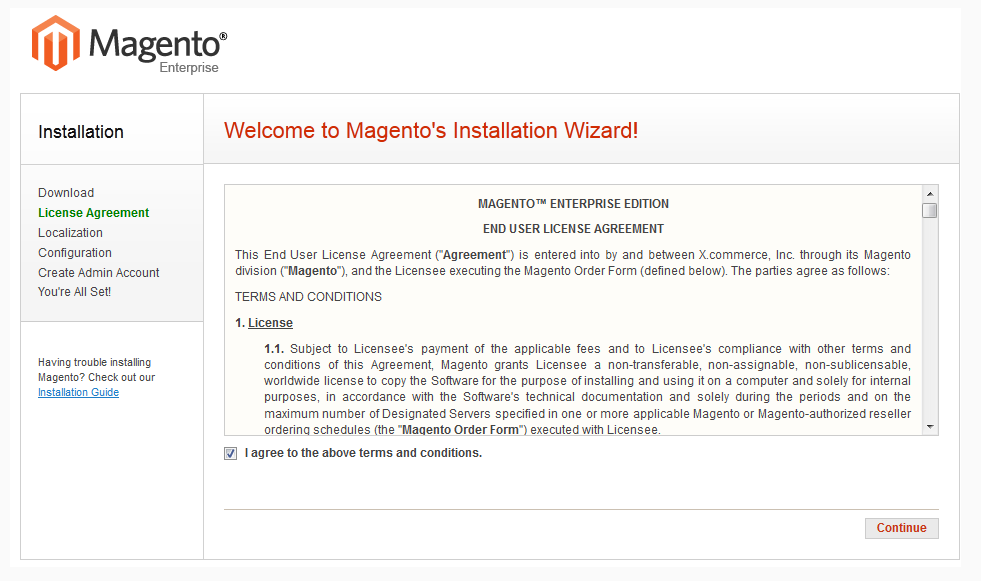Select the You're All Set! step
981x581 pixels.
coord(74,291)
